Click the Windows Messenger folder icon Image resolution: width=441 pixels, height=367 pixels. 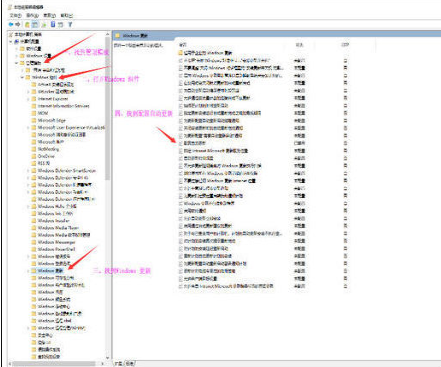(34, 242)
